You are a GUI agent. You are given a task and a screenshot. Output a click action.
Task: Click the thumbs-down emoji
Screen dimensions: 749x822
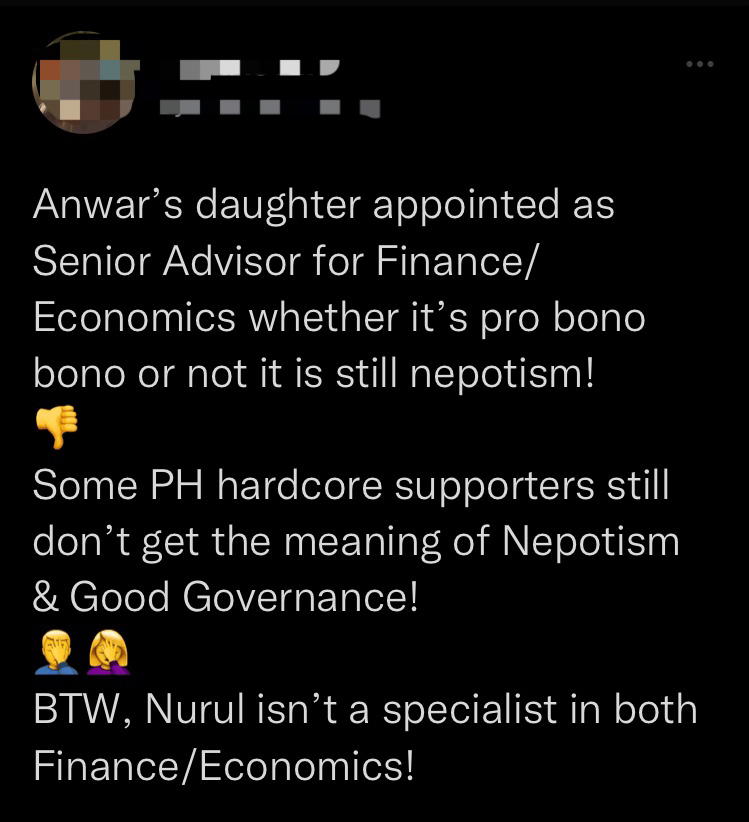pos(57,426)
